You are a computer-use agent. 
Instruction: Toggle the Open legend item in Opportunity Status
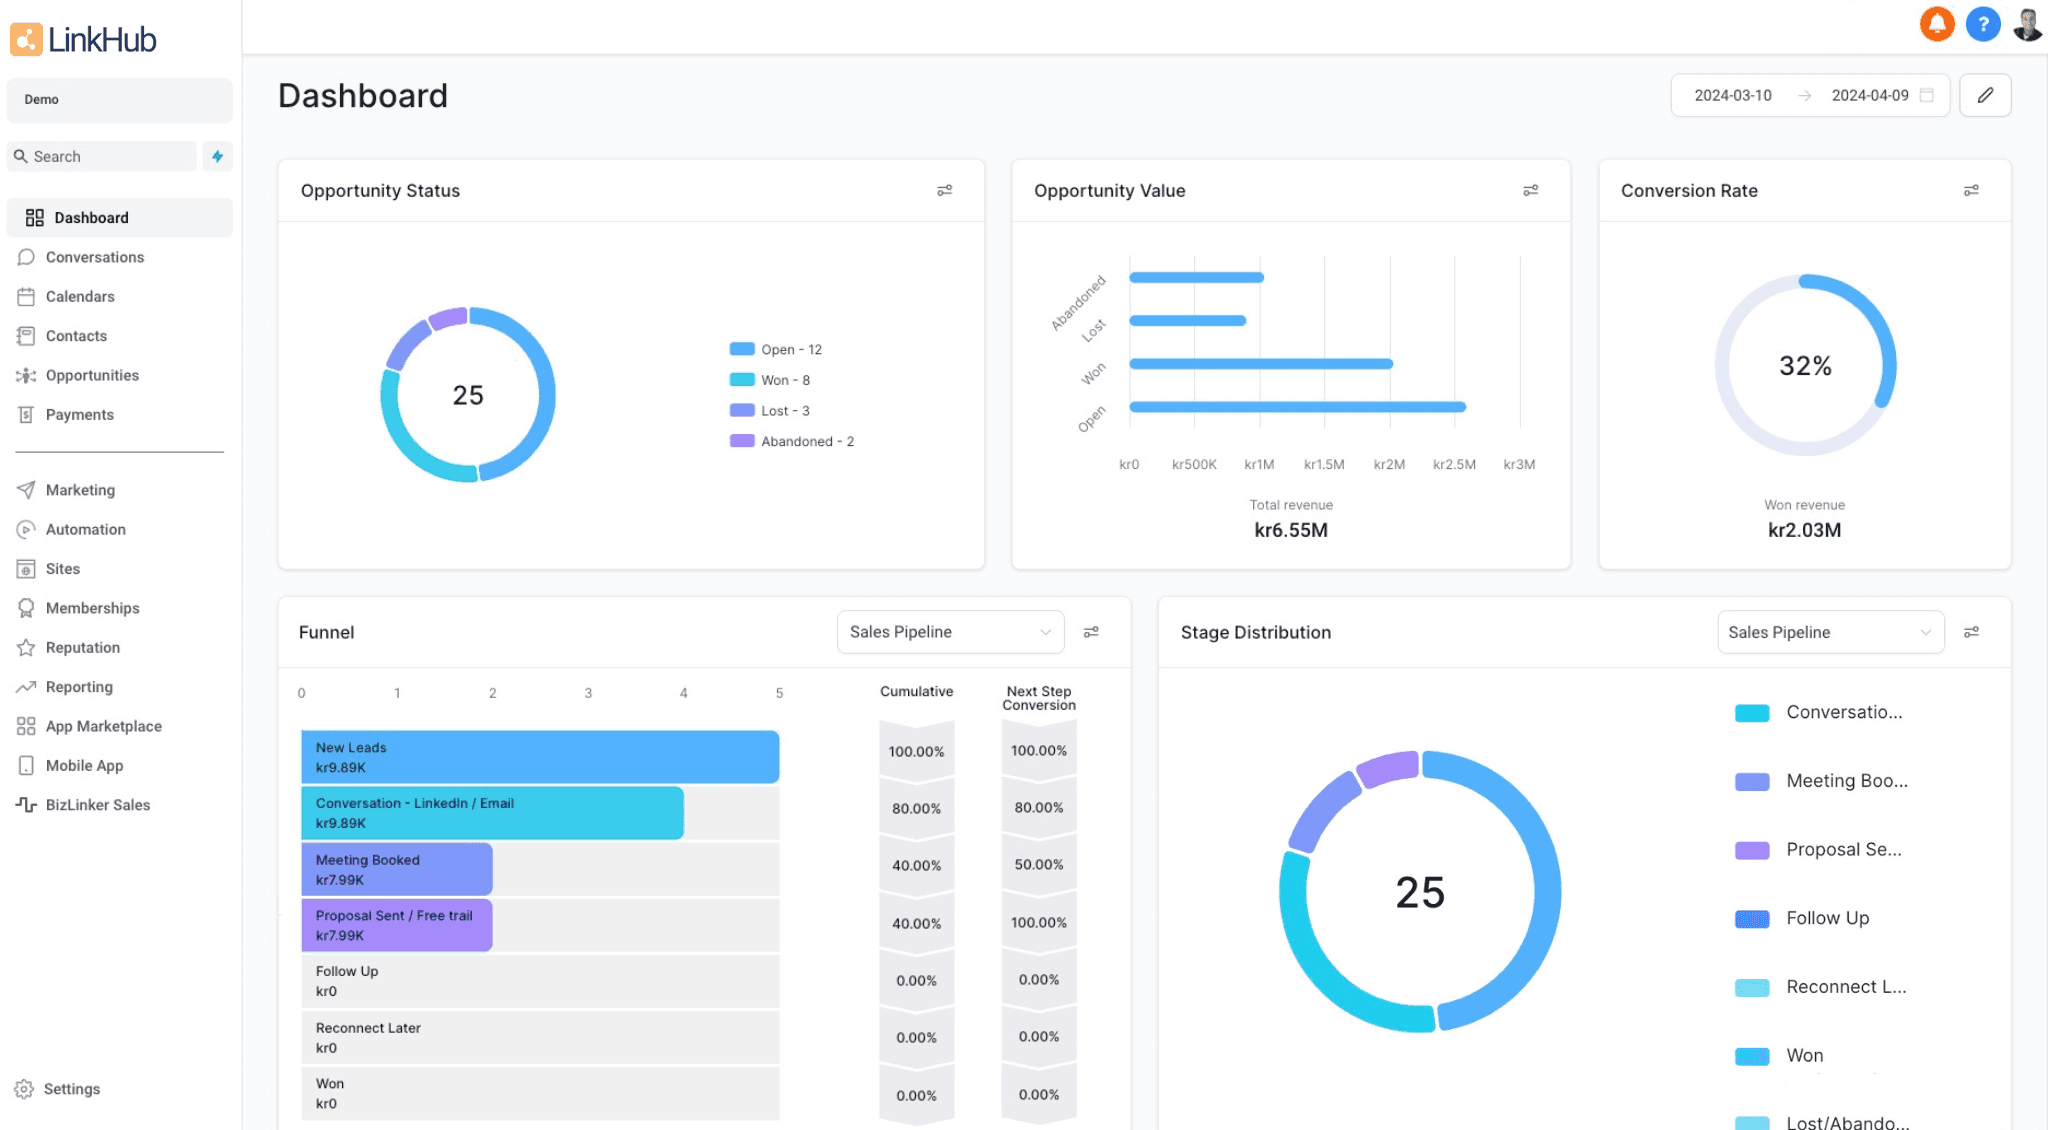(776, 349)
